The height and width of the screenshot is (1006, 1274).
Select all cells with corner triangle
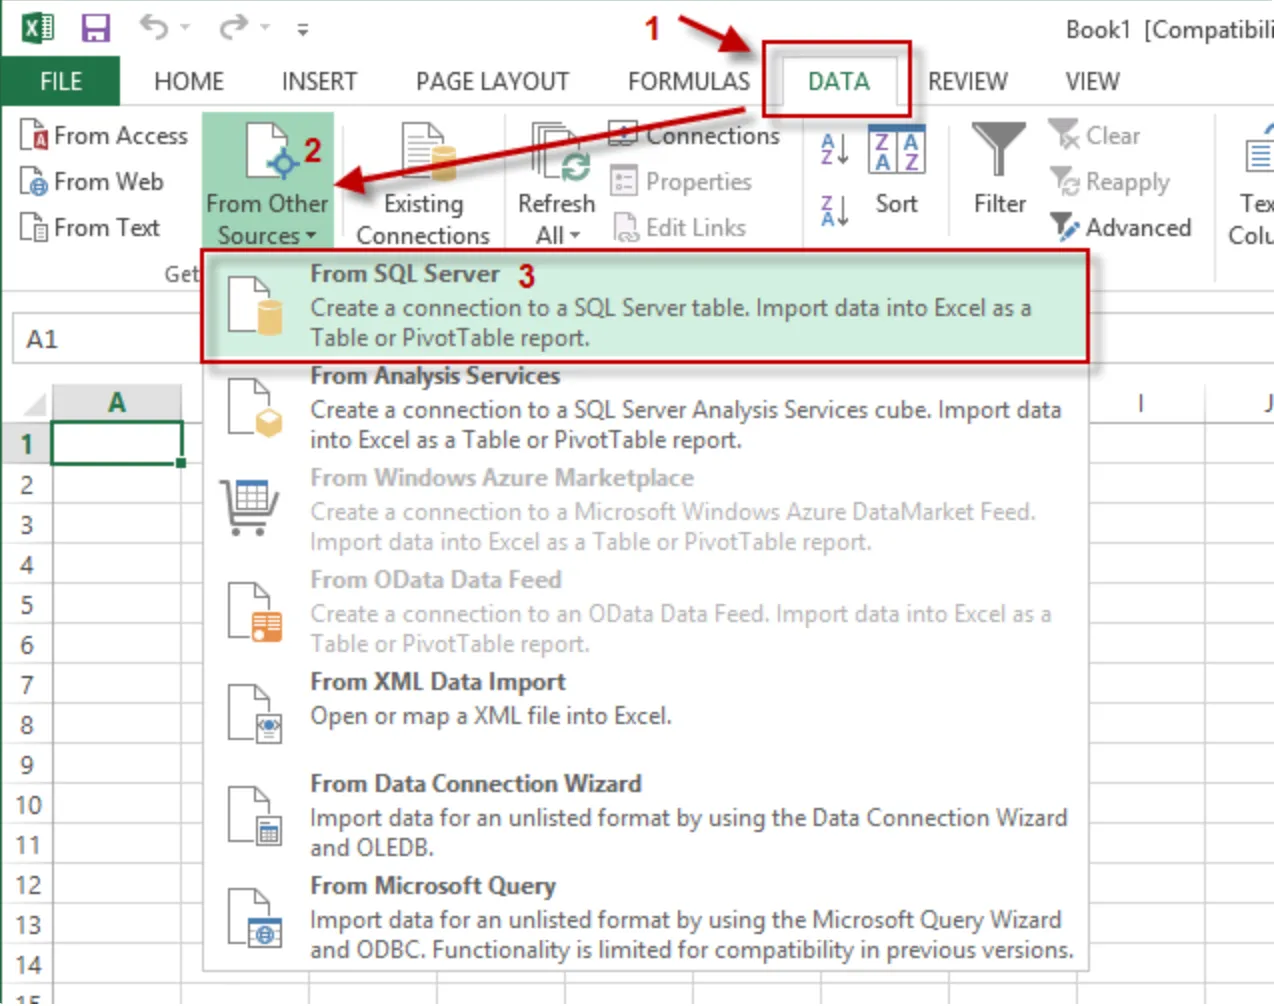click(36, 404)
